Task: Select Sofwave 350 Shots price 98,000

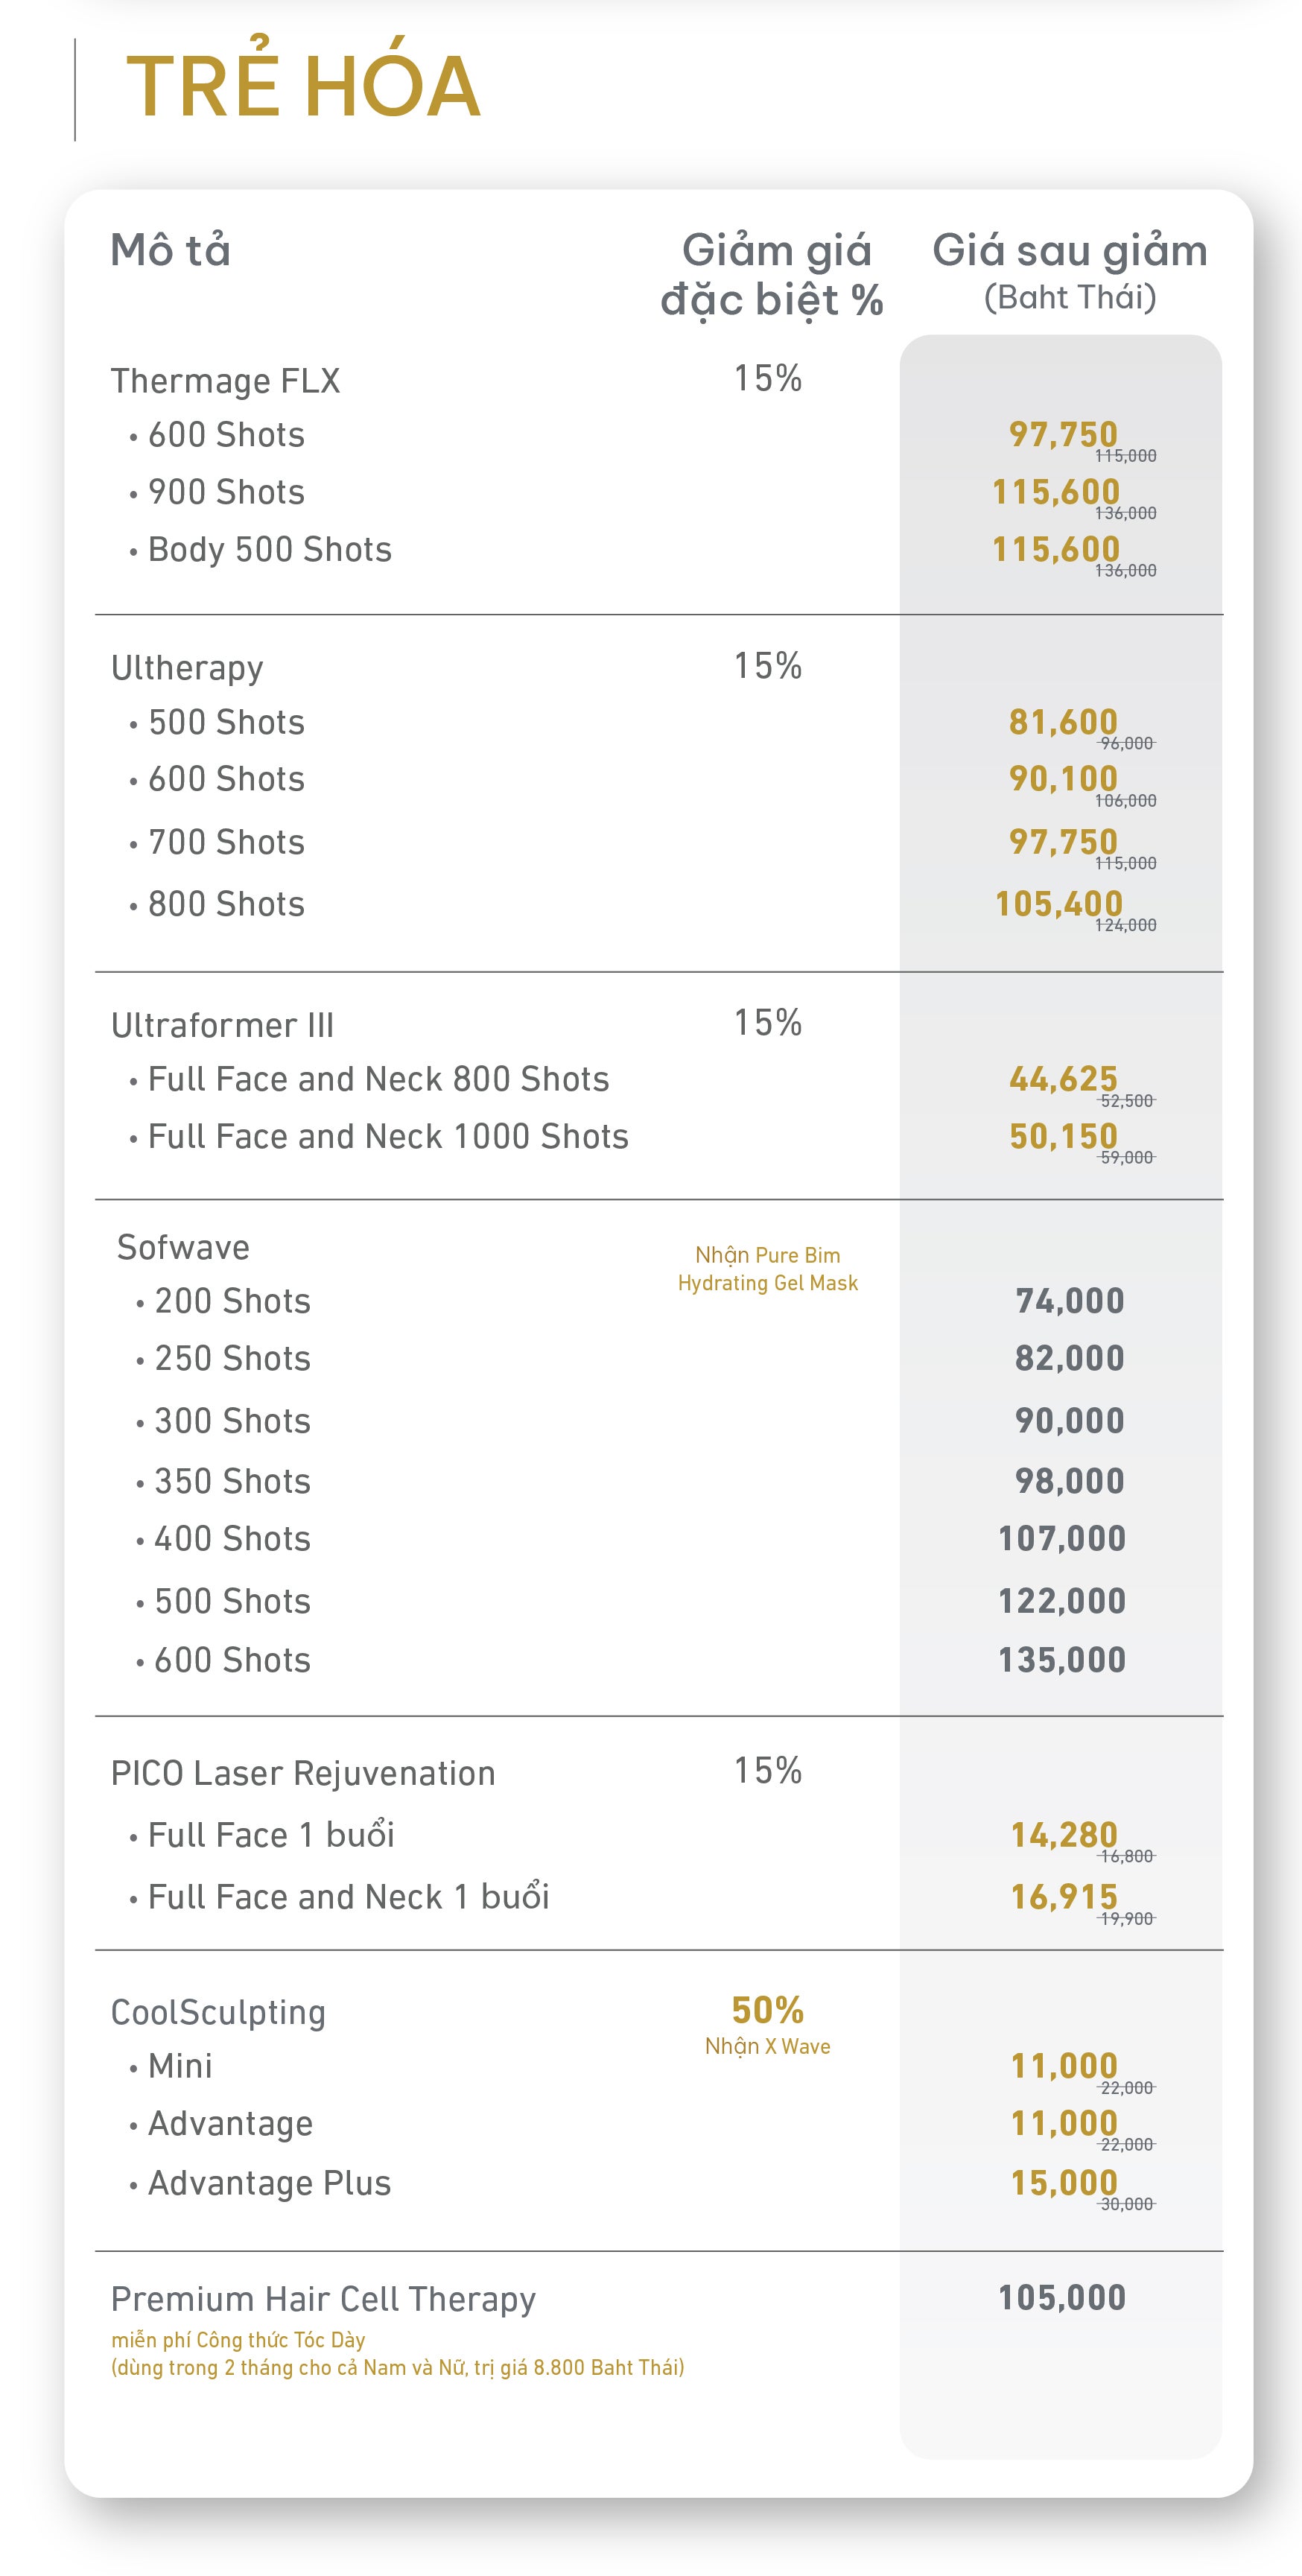Action: pyautogui.click(x=1070, y=1481)
